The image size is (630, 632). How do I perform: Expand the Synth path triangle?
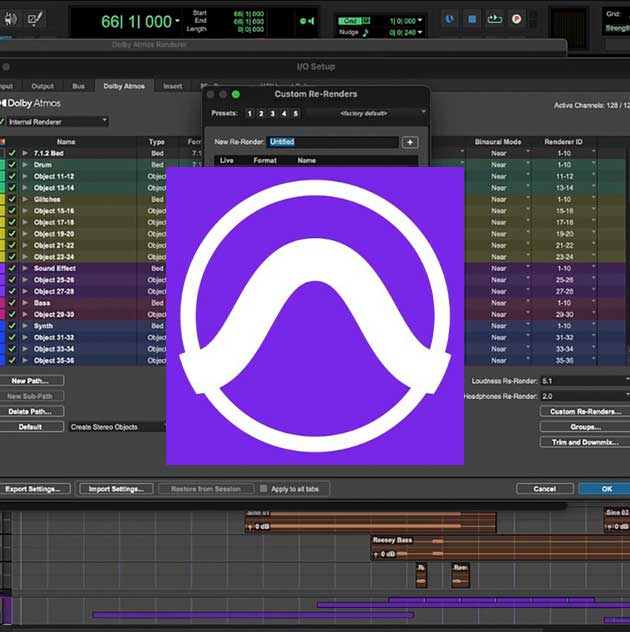25,326
